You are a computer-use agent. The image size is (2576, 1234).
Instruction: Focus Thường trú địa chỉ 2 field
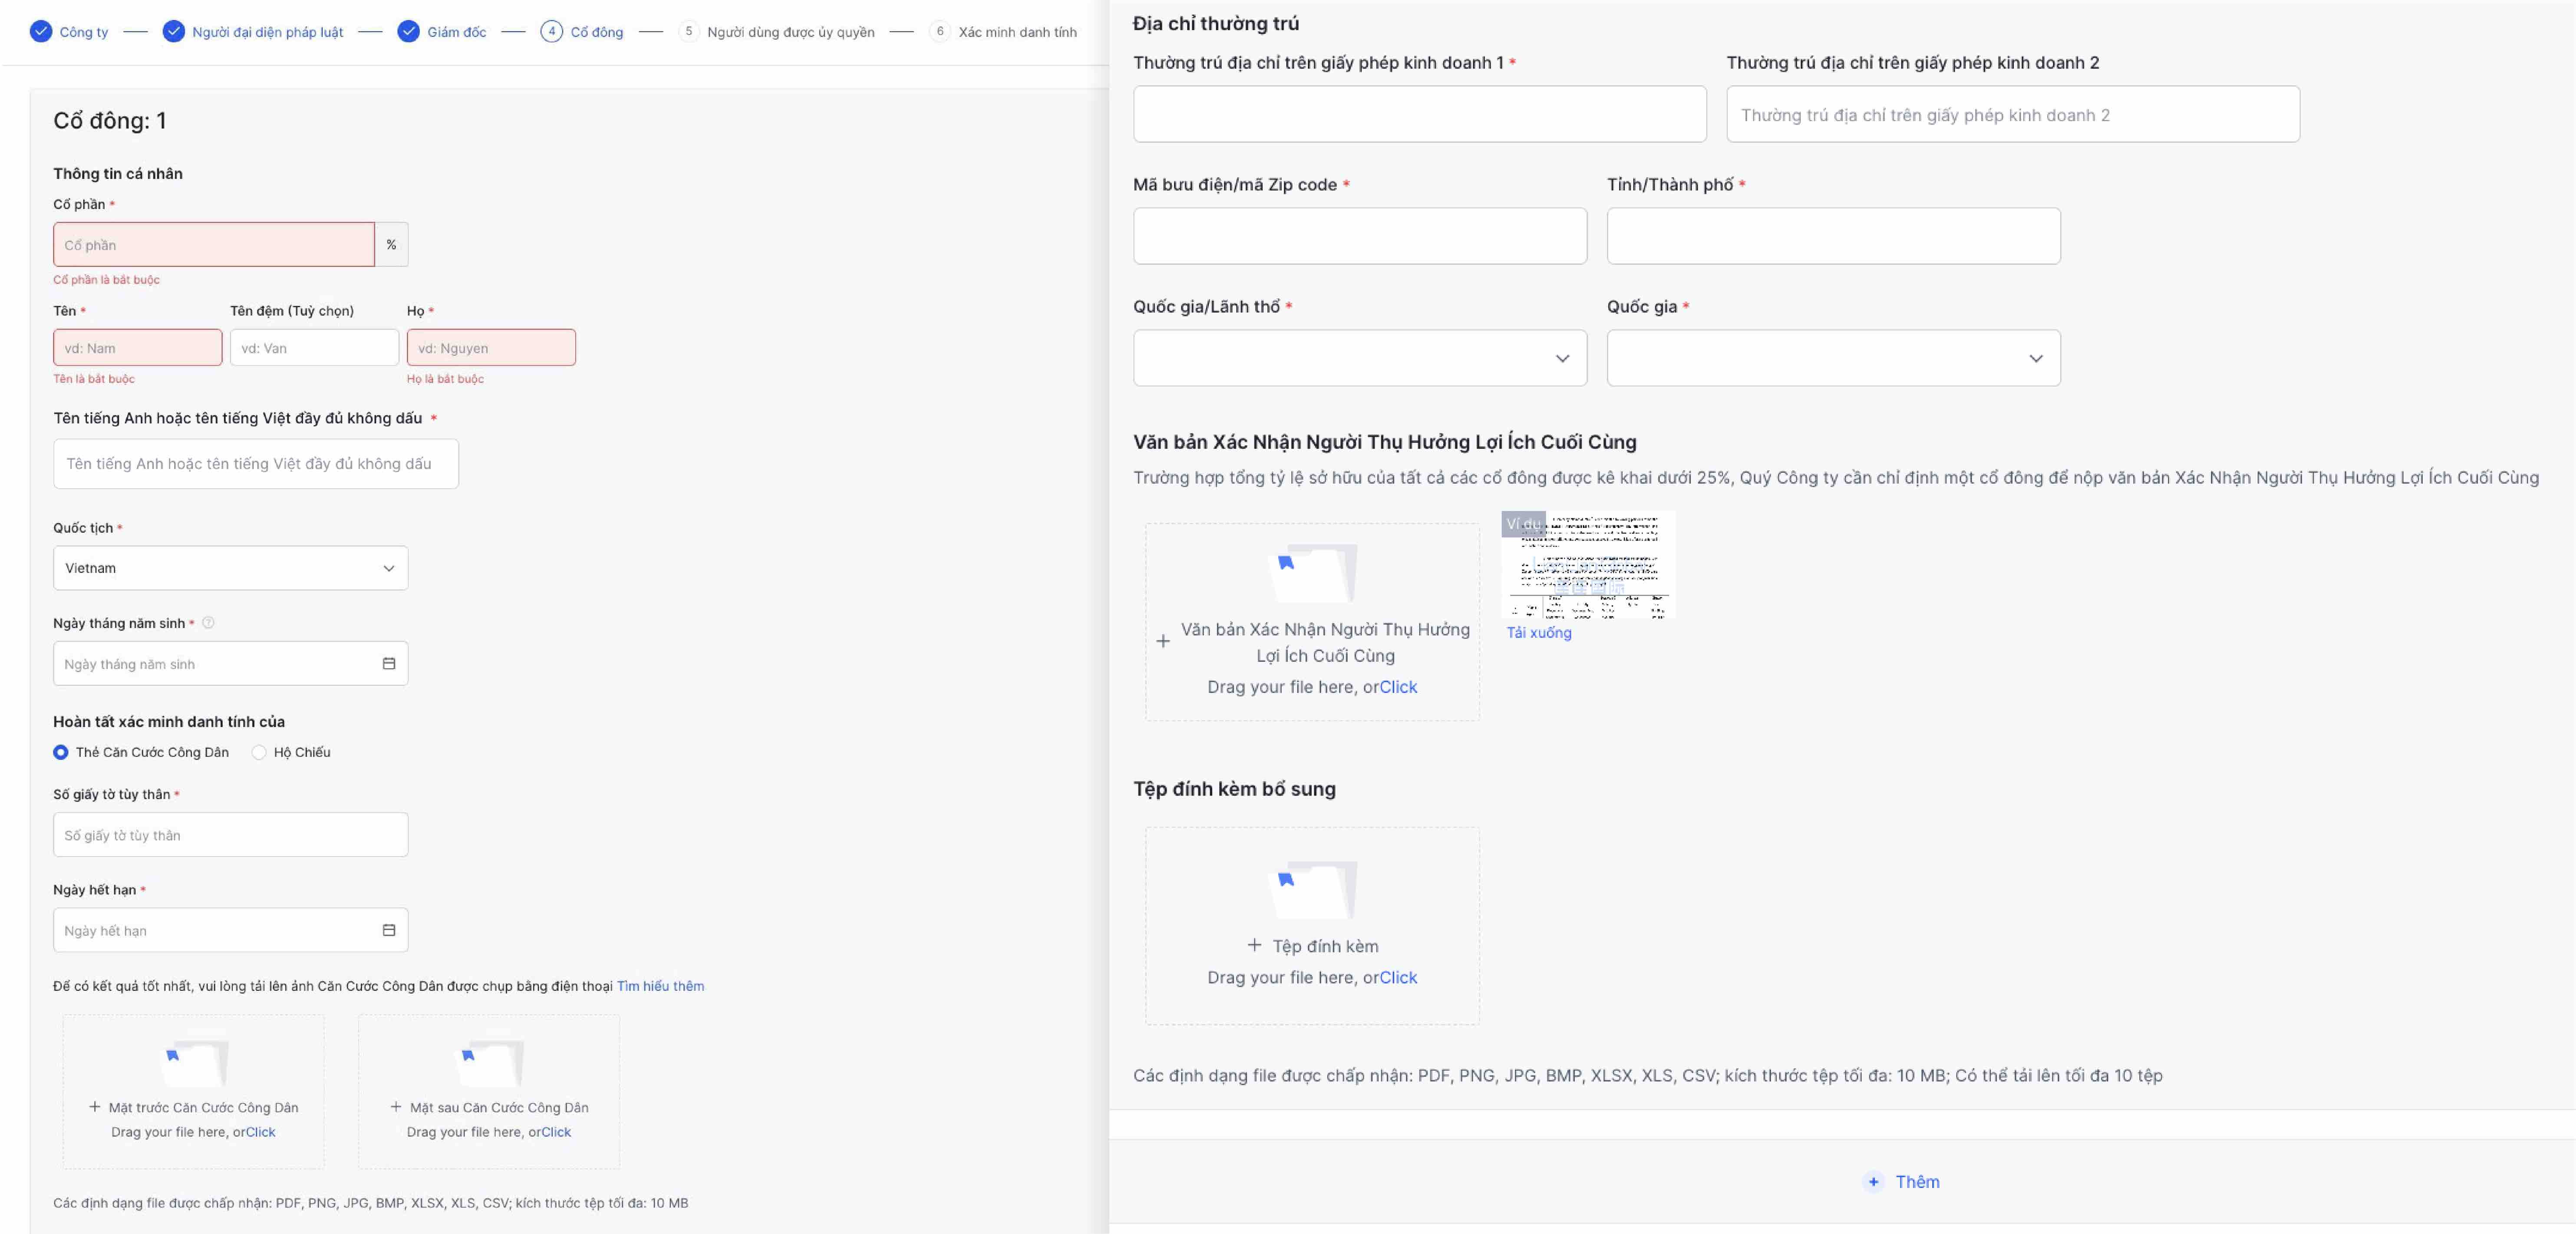(2013, 114)
